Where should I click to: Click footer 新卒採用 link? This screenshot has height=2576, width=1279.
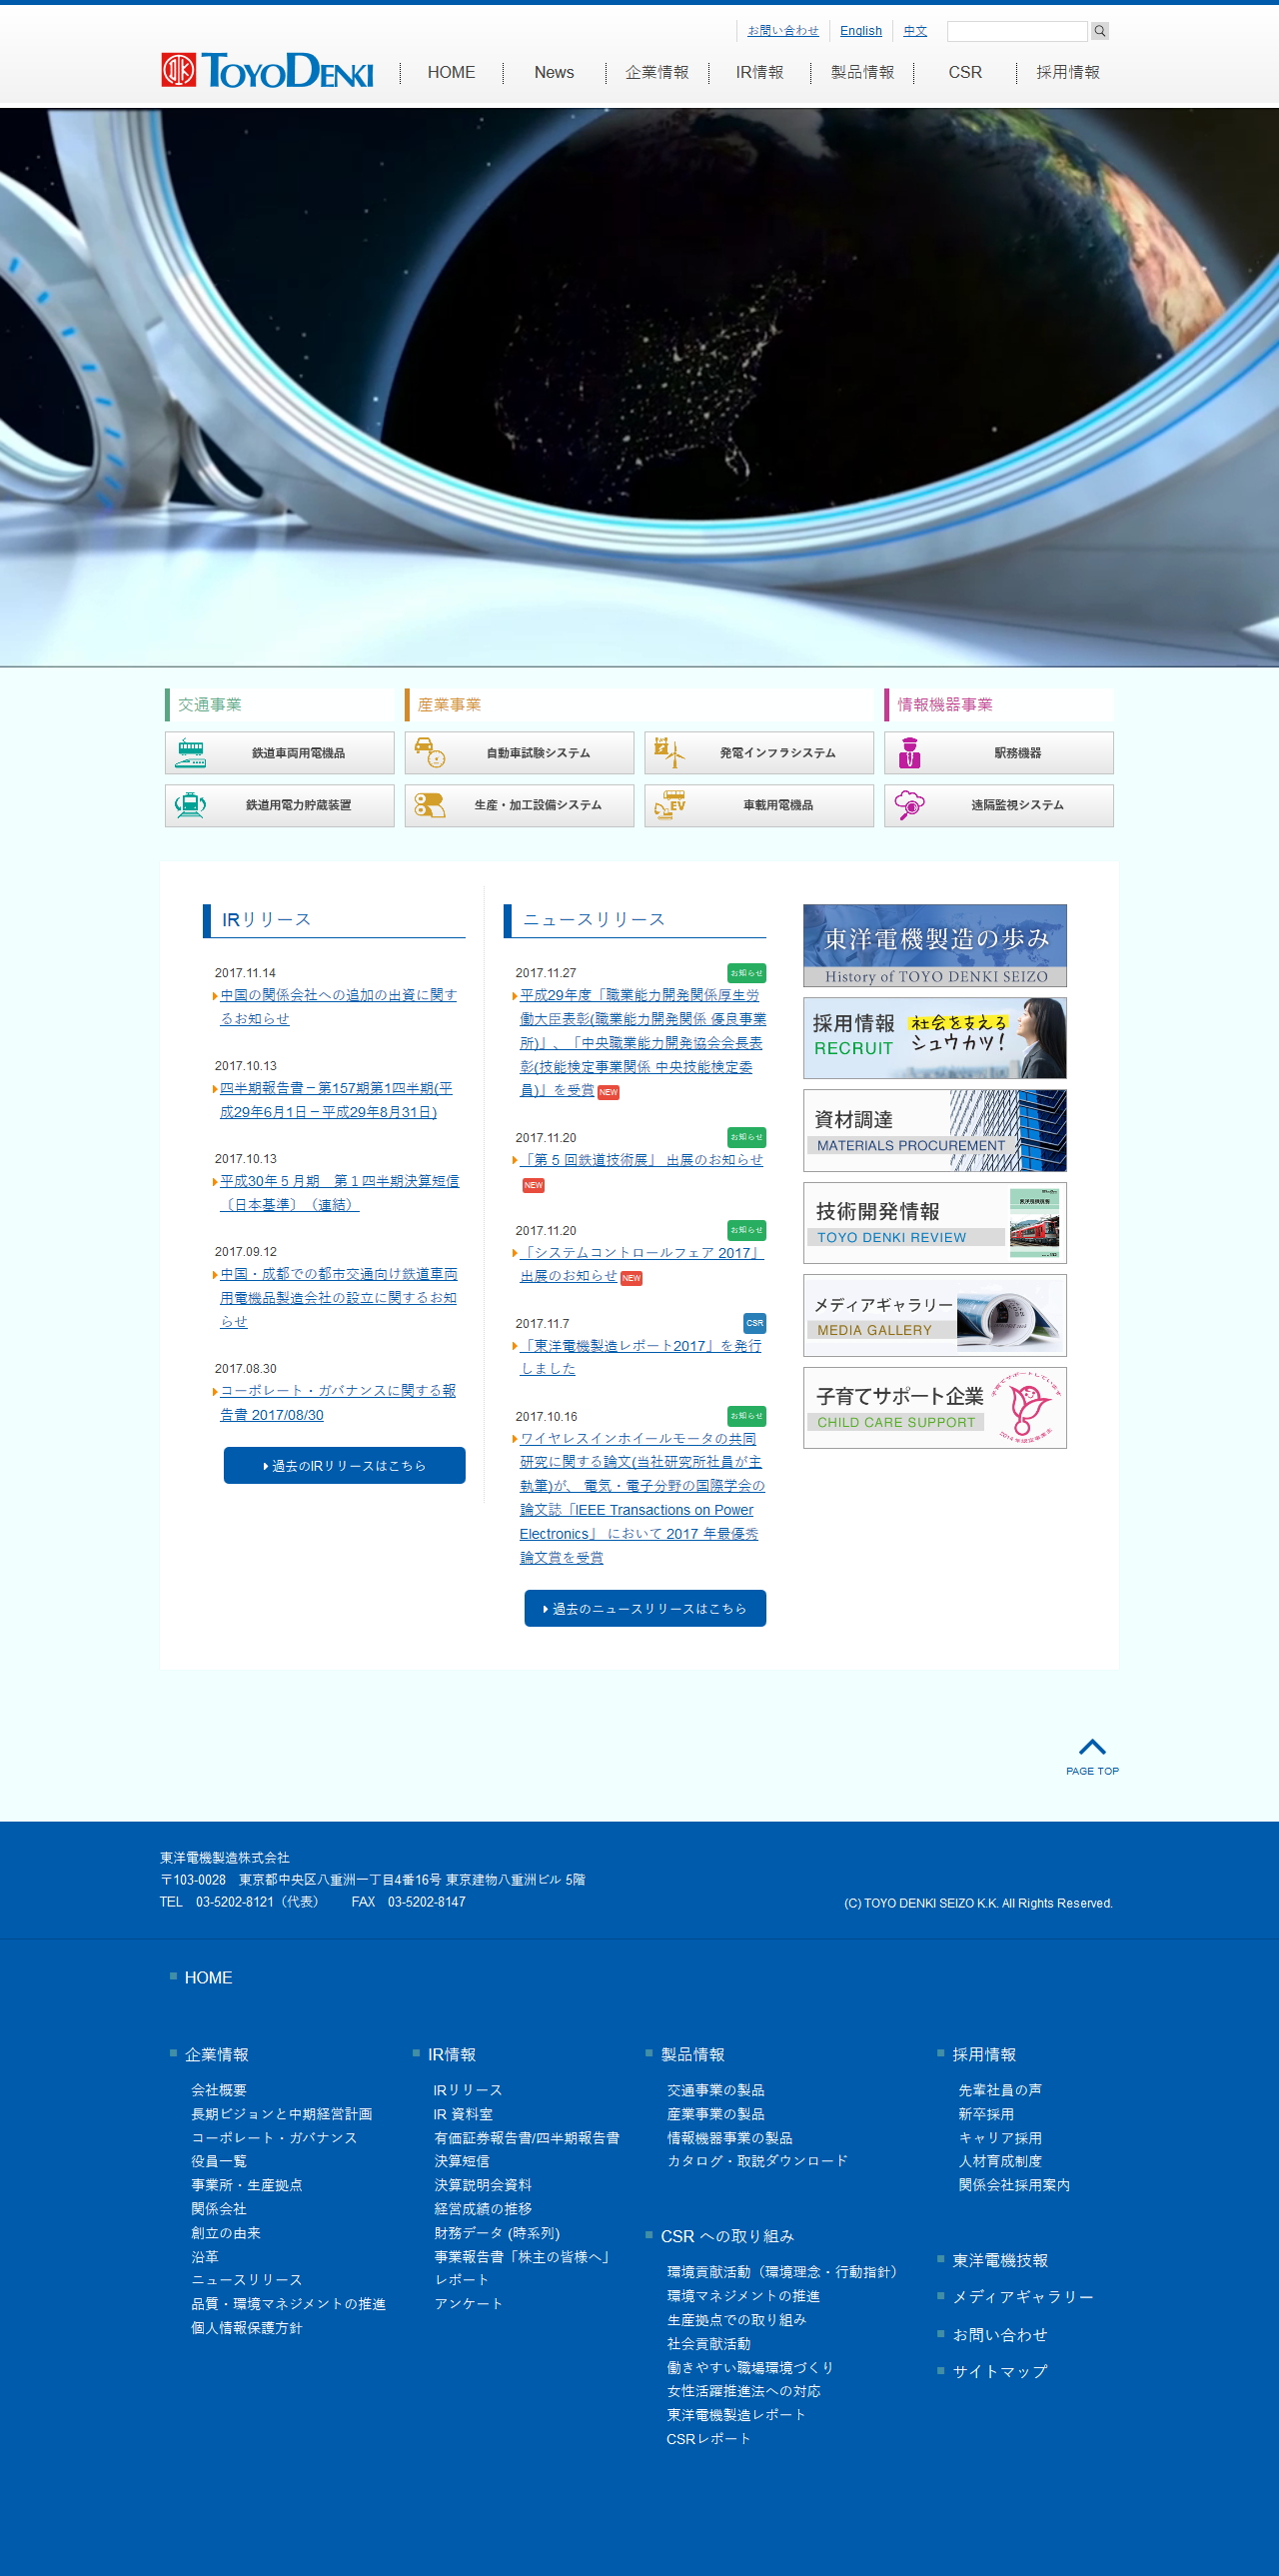pos(986,2114)
